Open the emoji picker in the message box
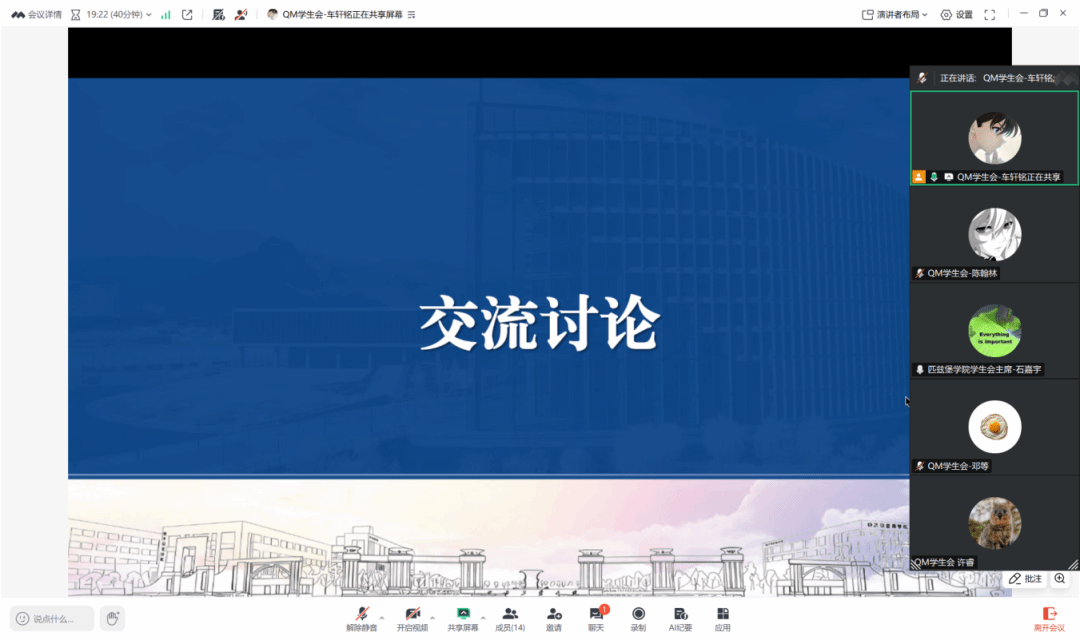1080x640 pixels. [22, 619]
